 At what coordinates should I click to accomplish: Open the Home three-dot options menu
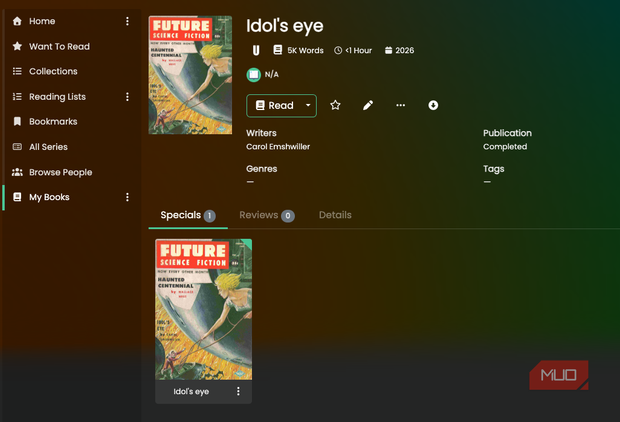tap(127, 21)
